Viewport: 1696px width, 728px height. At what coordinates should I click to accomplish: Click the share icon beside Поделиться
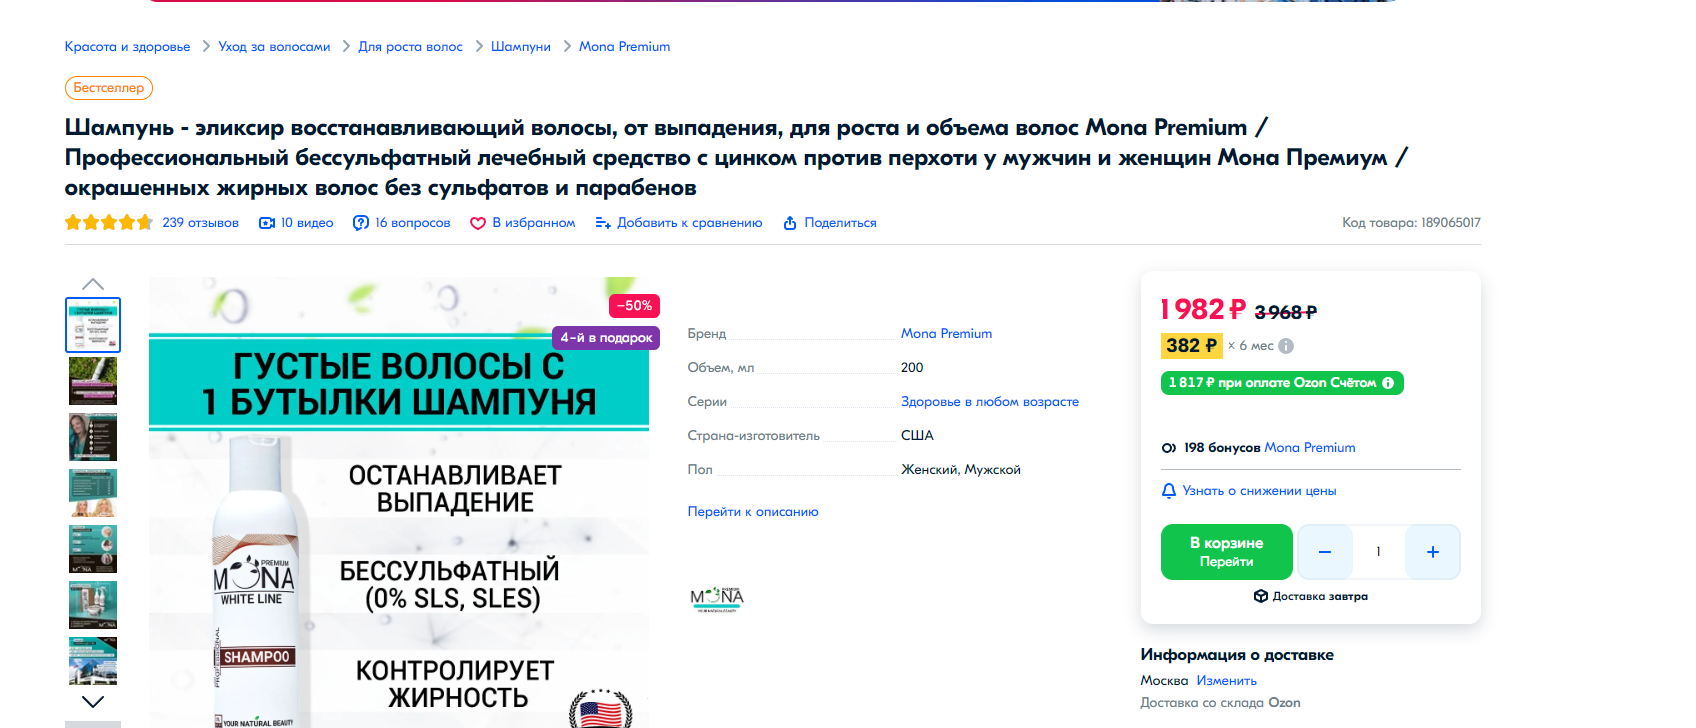[x=790, y=223]
